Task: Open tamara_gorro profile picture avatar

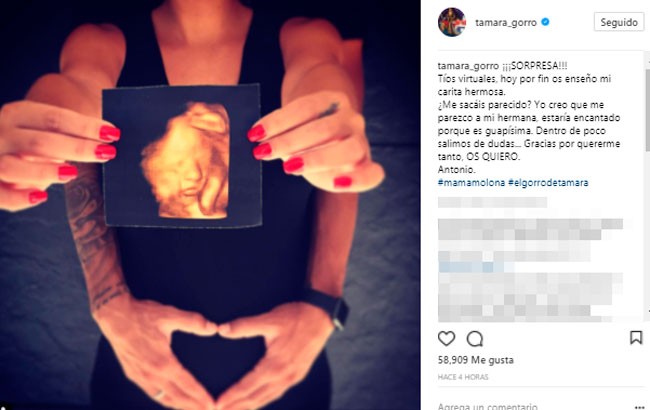Action: tap(452, 22)
